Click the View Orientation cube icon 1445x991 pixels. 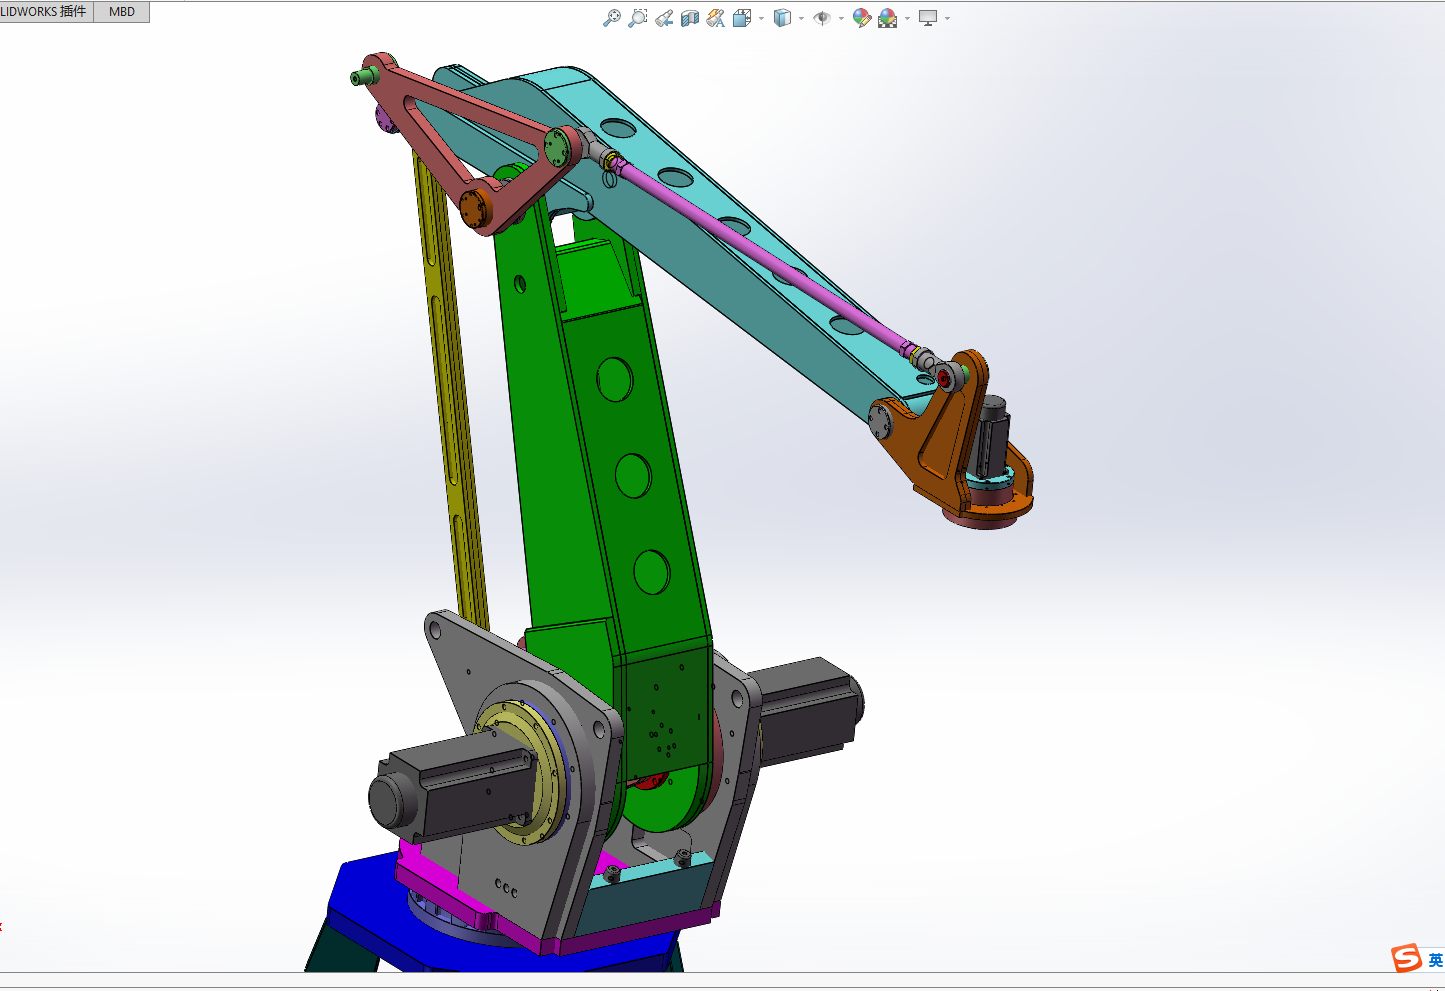point(742,18)
